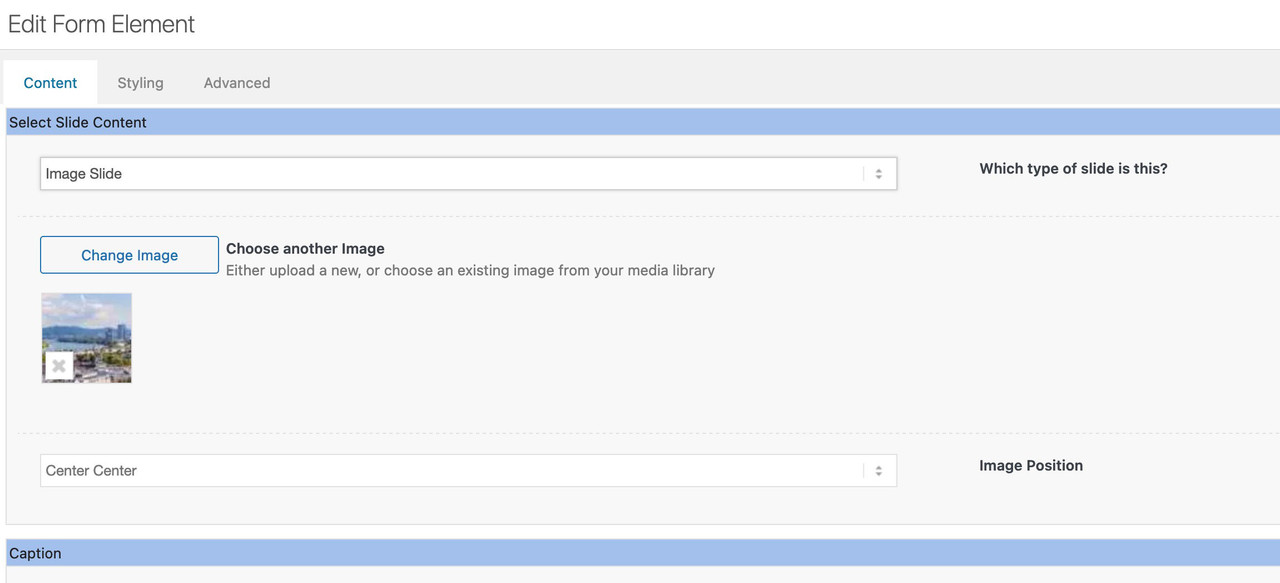Open the Image Slide type dropdown

click(468, 173)
